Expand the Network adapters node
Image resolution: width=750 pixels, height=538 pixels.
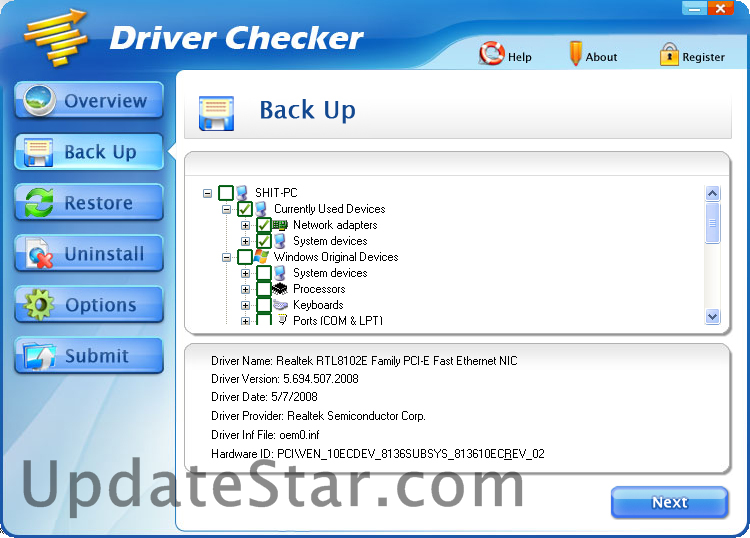(x=245, y=225)
